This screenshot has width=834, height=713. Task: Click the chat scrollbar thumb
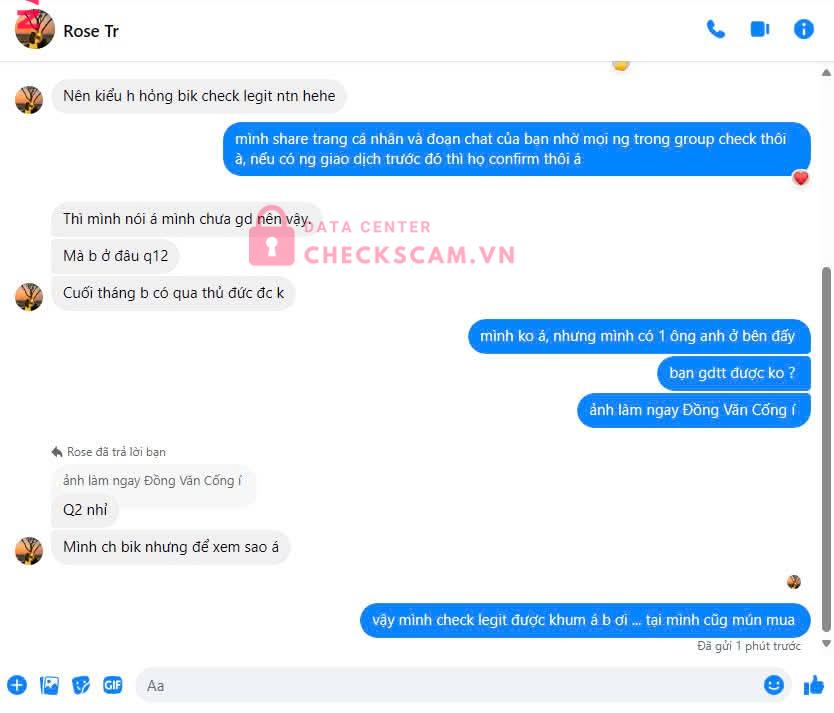[x=826, y=448]
